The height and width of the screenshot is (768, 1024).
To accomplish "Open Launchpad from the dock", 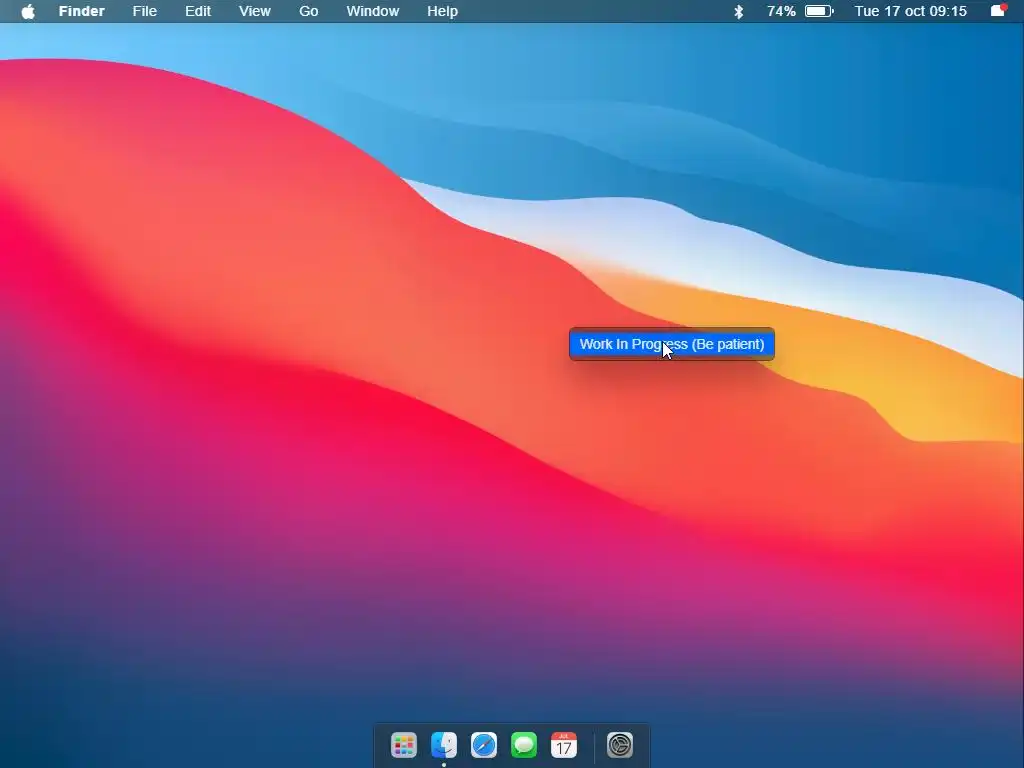I will click(x=404, y=745).
